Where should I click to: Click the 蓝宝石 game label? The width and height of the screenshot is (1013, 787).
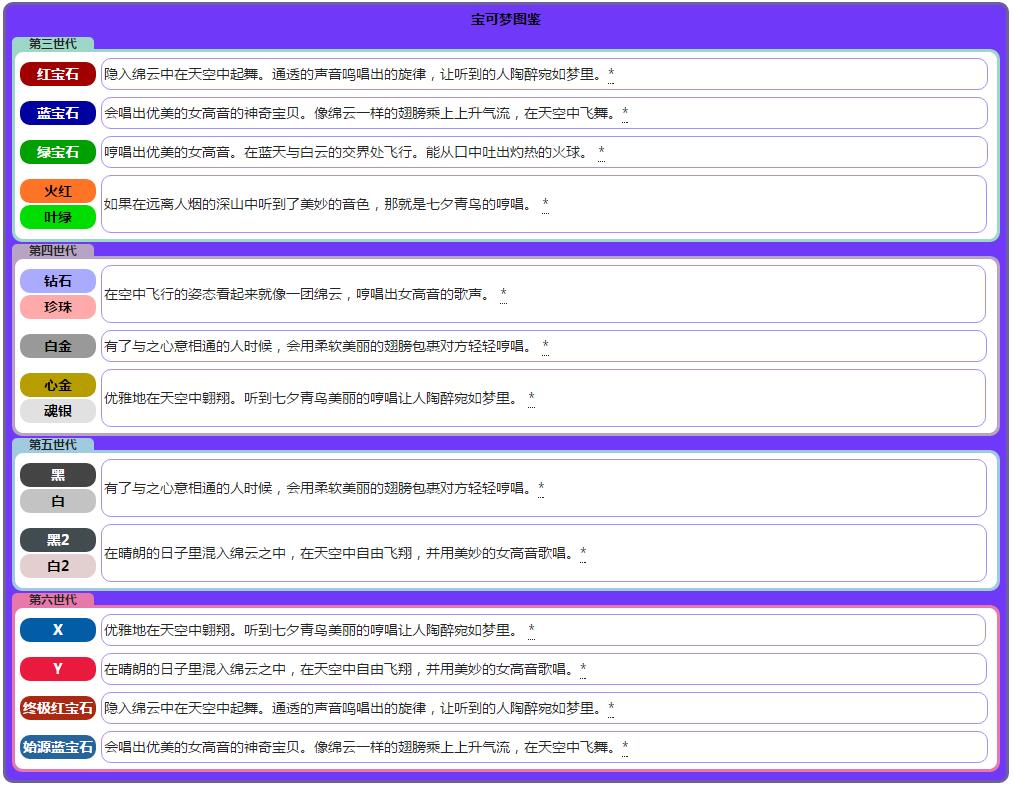click(57, 113)
